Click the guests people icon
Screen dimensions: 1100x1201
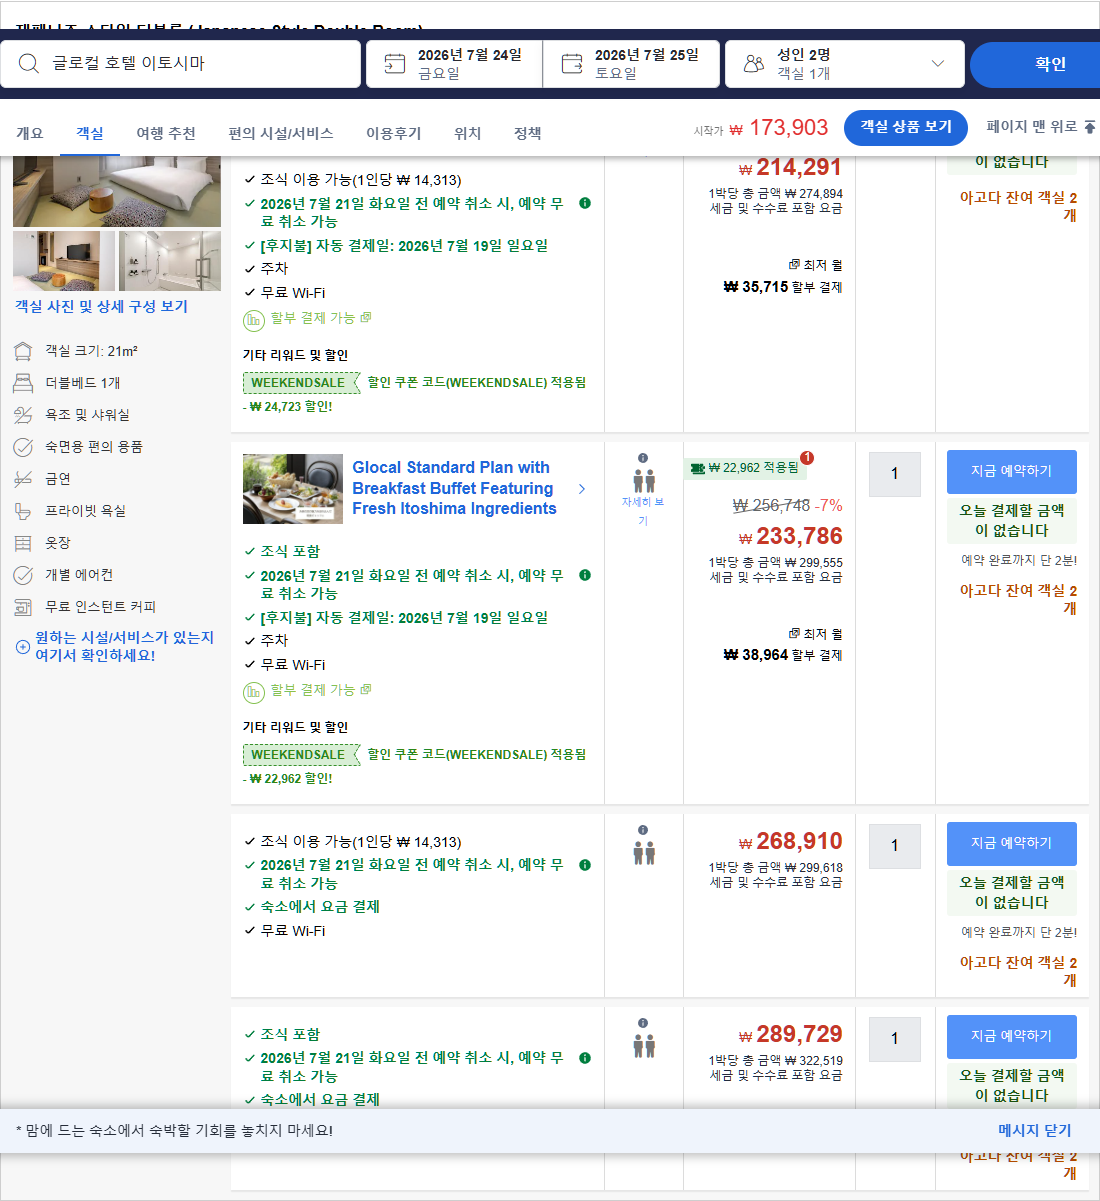[x=754, y=64]
